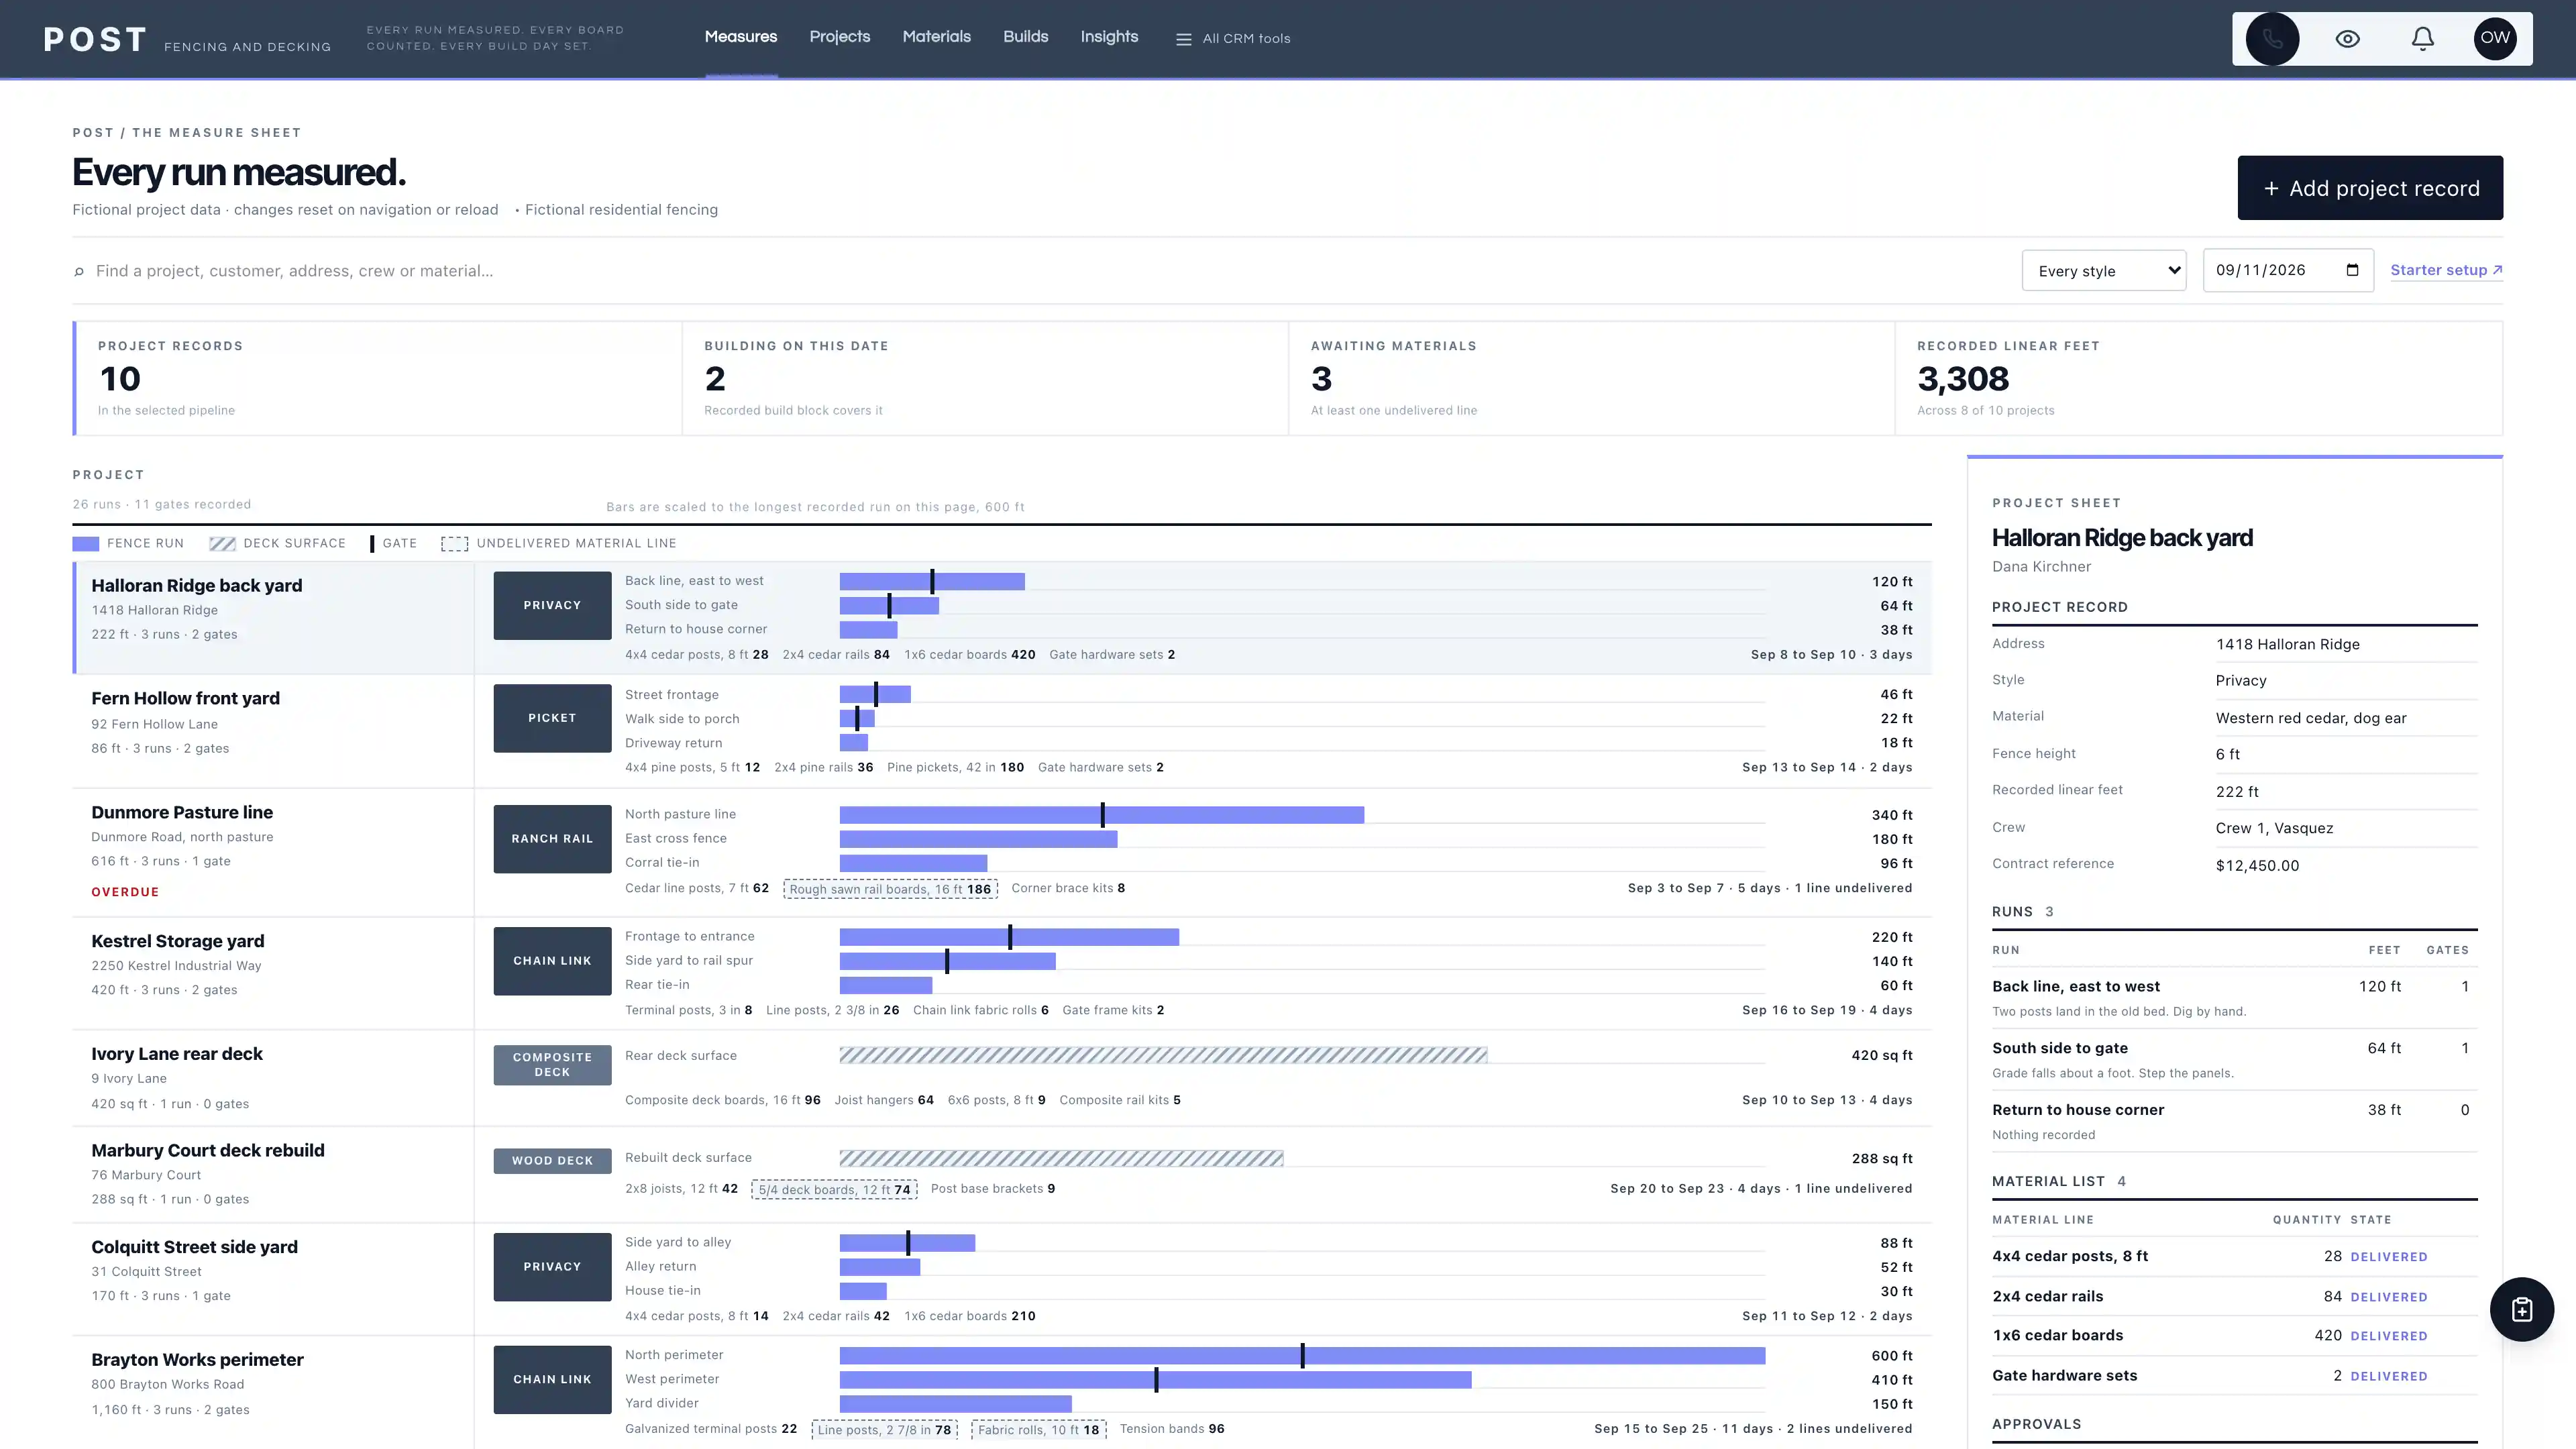Viewport: 2576px width, 1449px height.
Task: Click the OVERDUE label on Dunmore Pasture
Action: click(125, 892)
